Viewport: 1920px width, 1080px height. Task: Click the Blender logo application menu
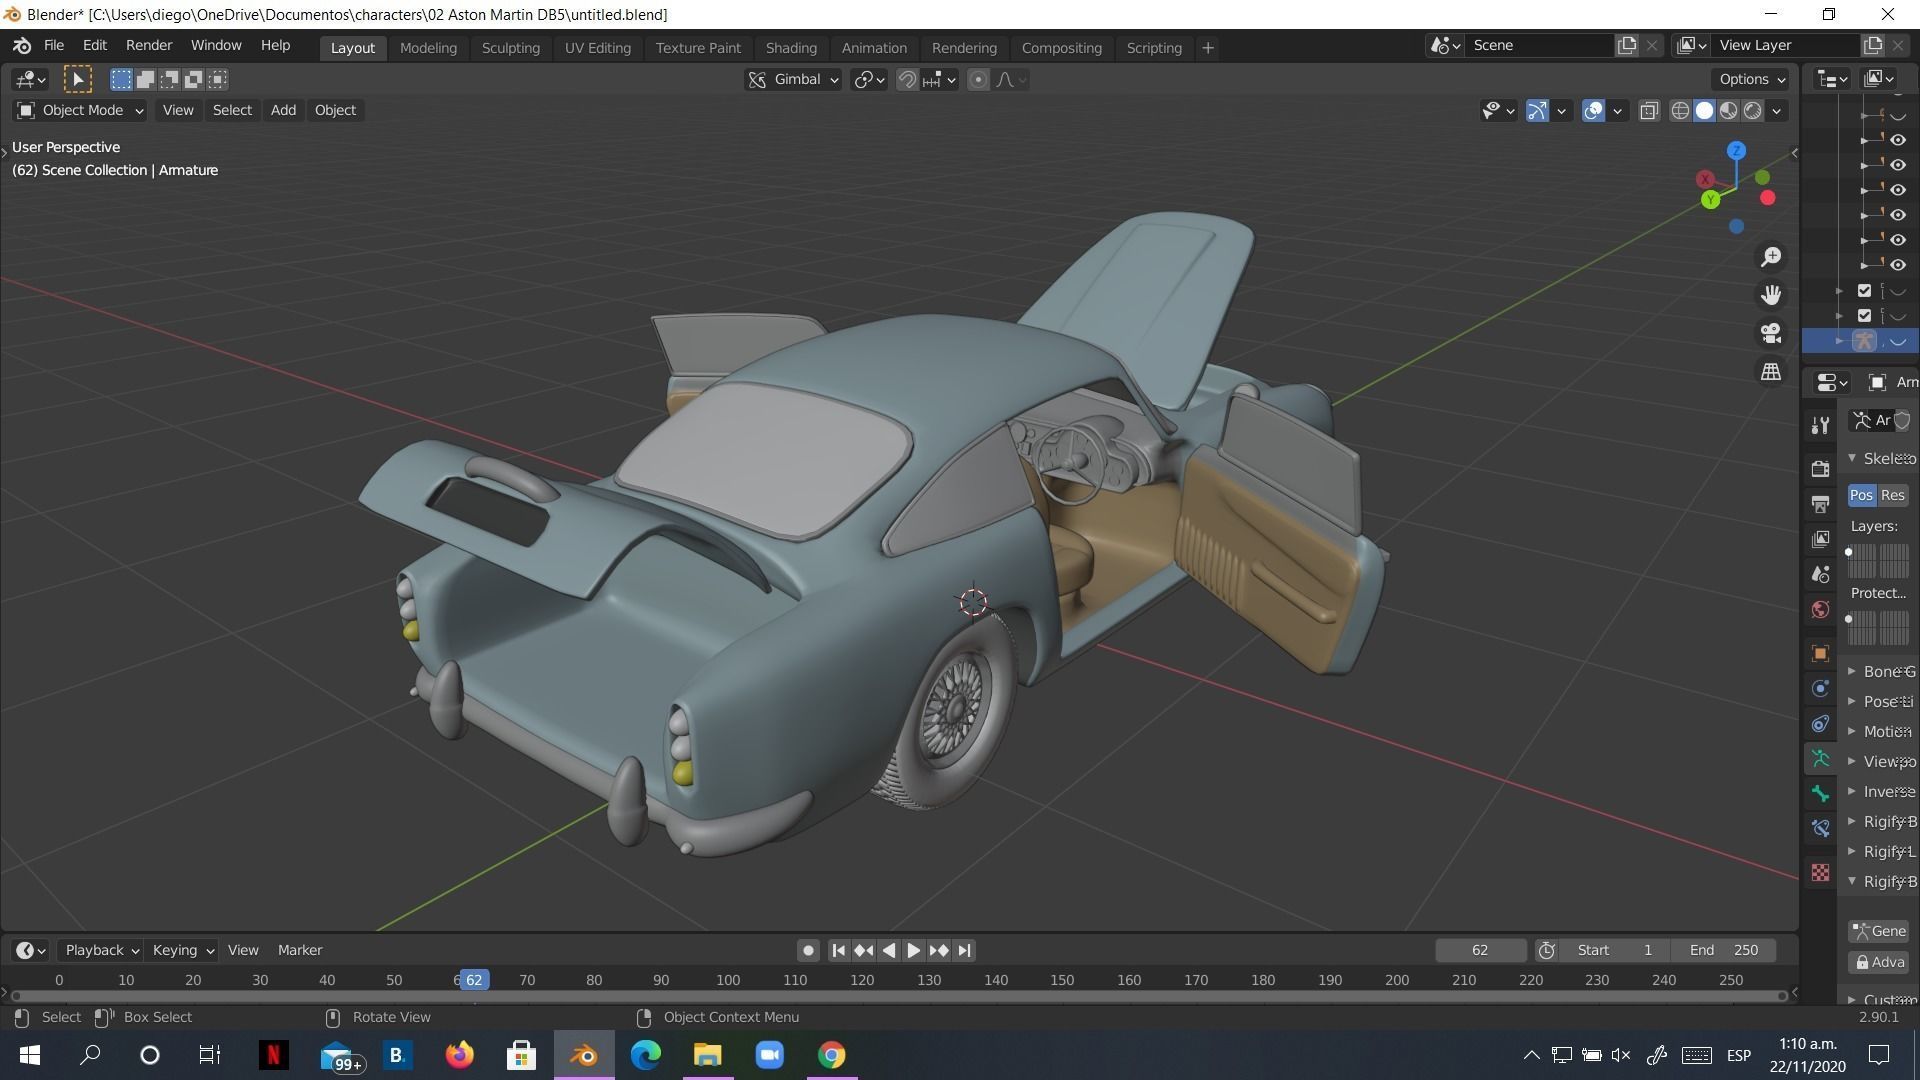(22, 46)
